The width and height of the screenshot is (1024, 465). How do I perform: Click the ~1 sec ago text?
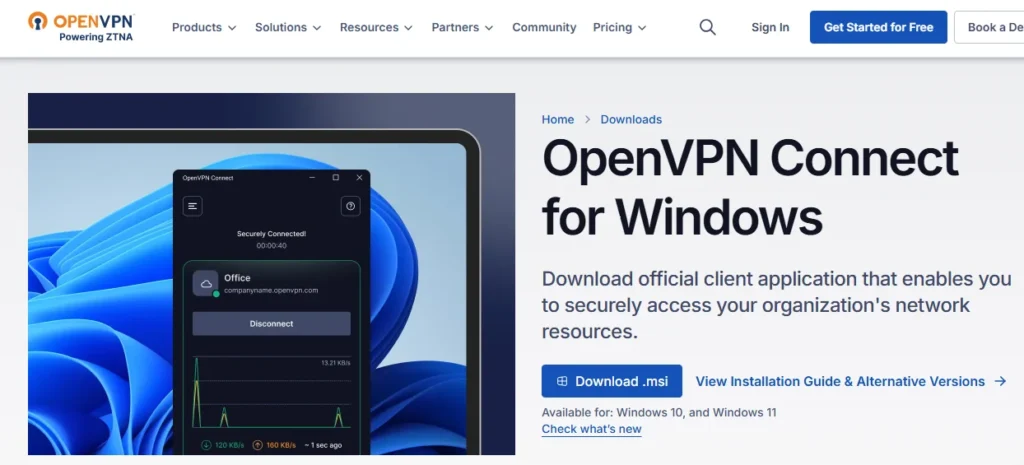click(323, 445)
